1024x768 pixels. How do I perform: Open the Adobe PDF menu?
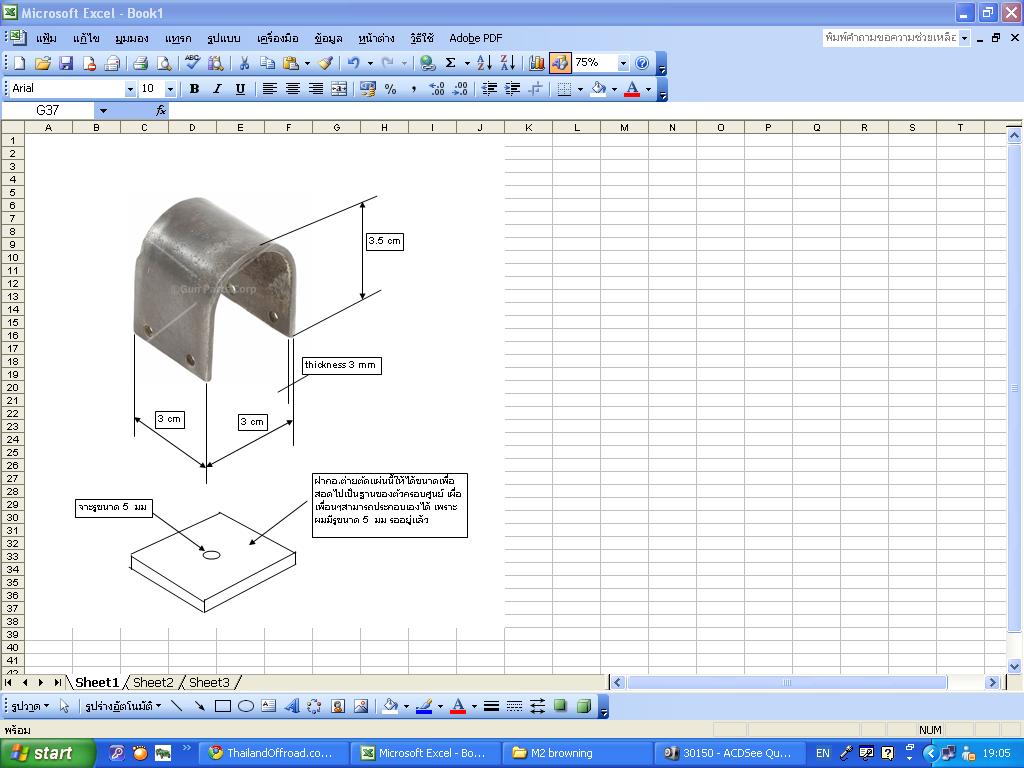475,38
